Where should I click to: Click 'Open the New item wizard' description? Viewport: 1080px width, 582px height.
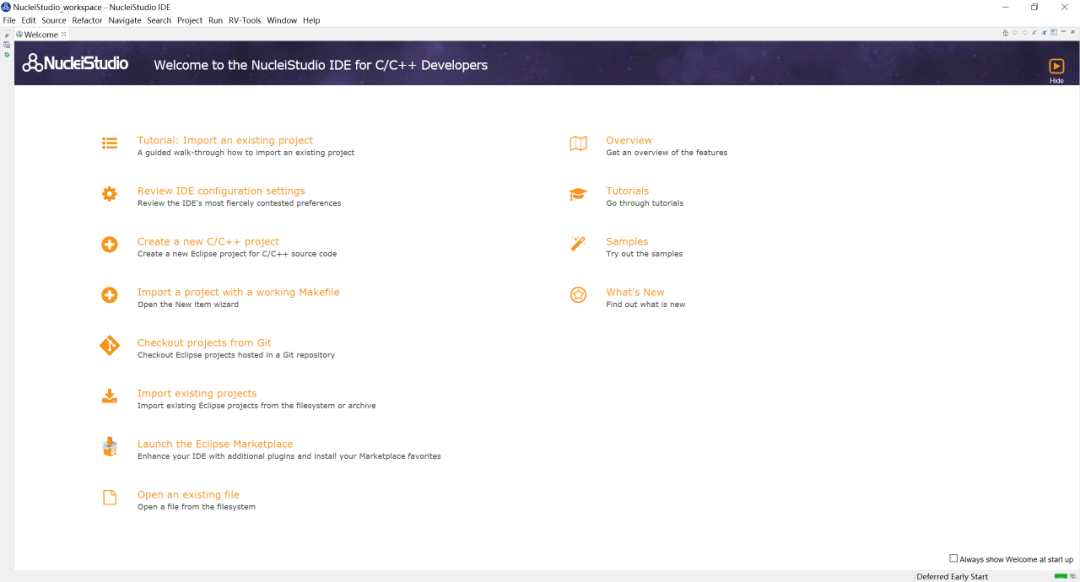(188, 304)
